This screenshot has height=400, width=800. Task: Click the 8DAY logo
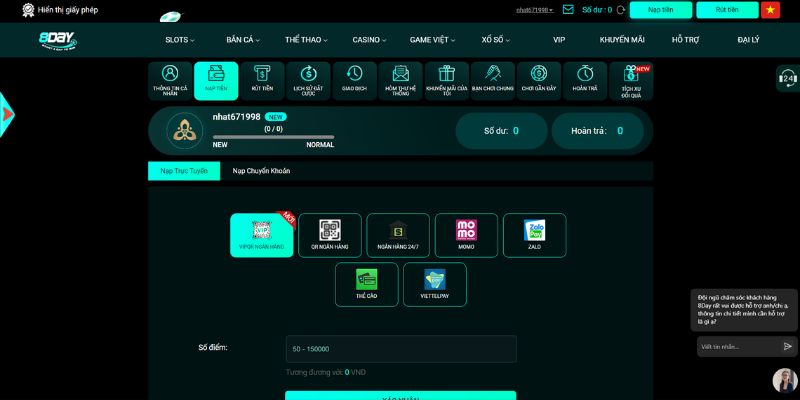(x=58, y=40)
